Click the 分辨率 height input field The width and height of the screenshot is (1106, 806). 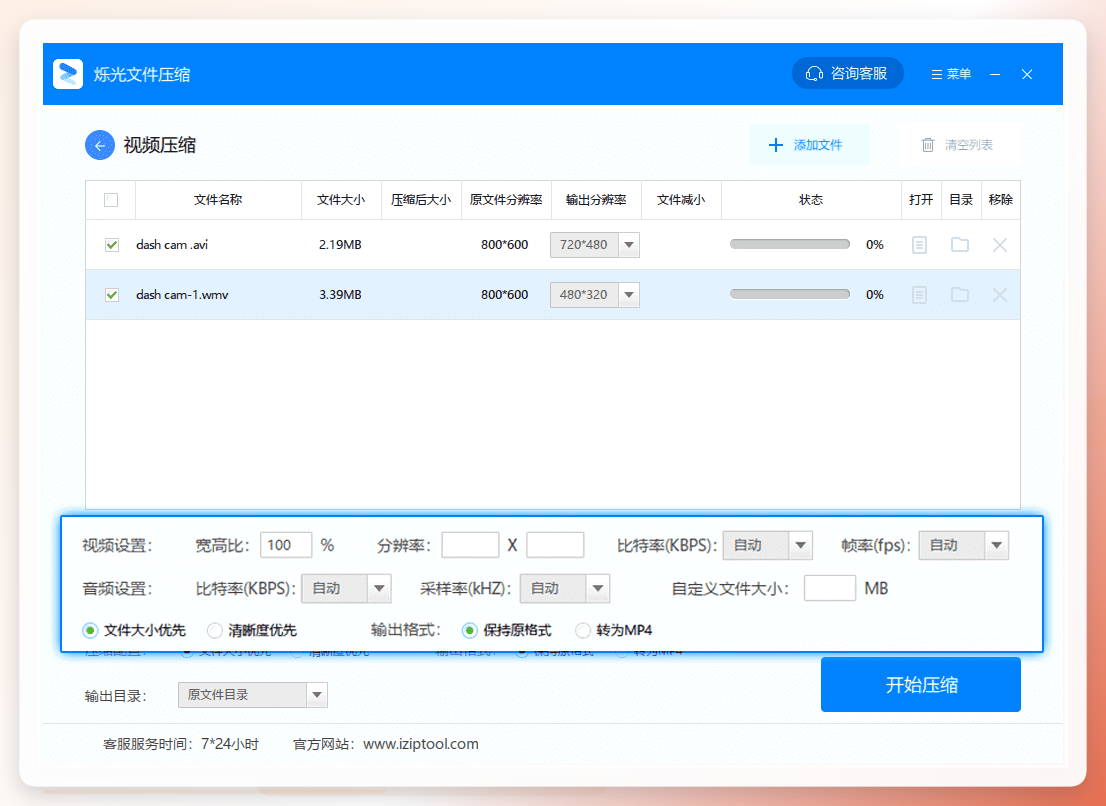pos(555,545)
